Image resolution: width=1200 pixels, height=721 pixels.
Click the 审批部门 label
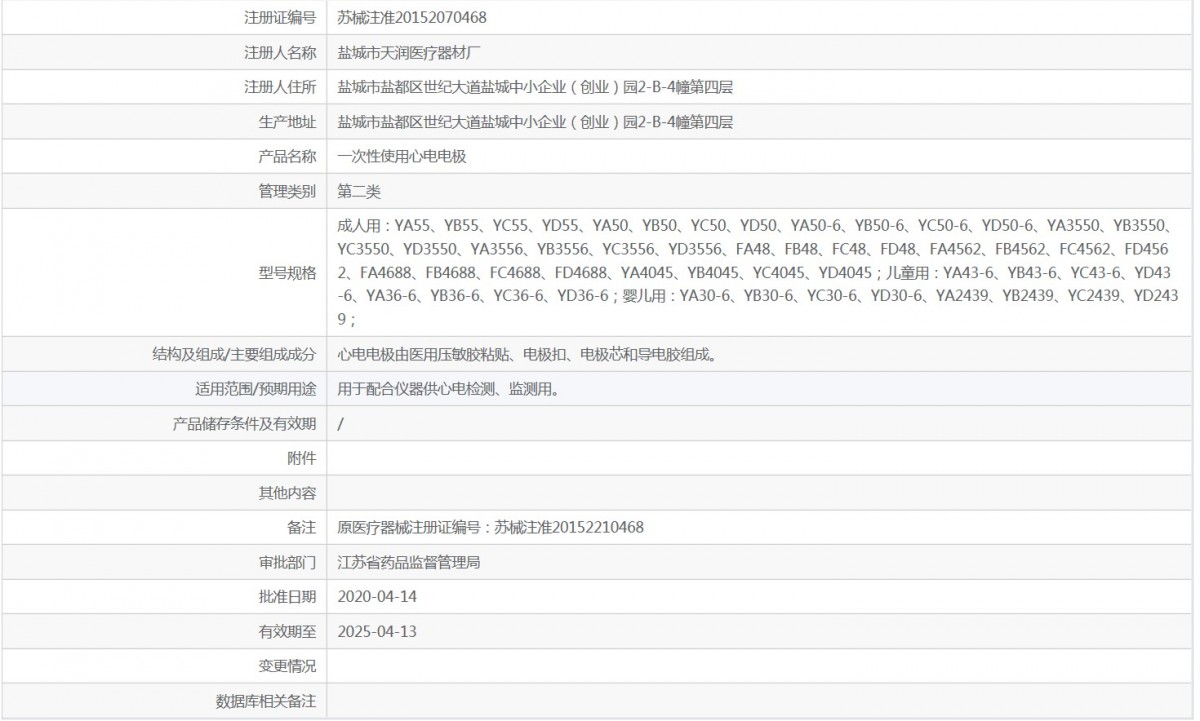[x=287, y=563]
